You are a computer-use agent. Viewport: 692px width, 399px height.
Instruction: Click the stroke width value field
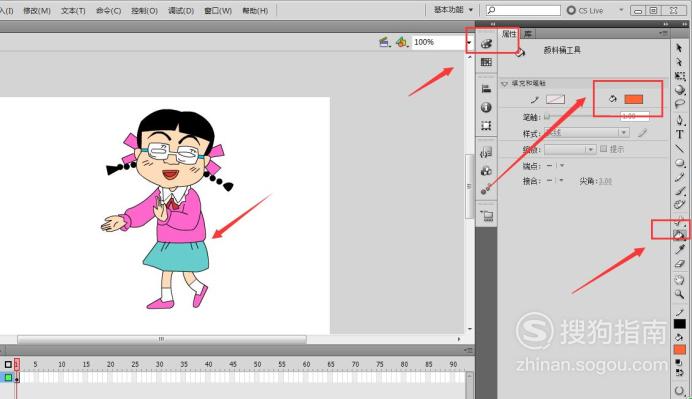click(x=635, y=116)
